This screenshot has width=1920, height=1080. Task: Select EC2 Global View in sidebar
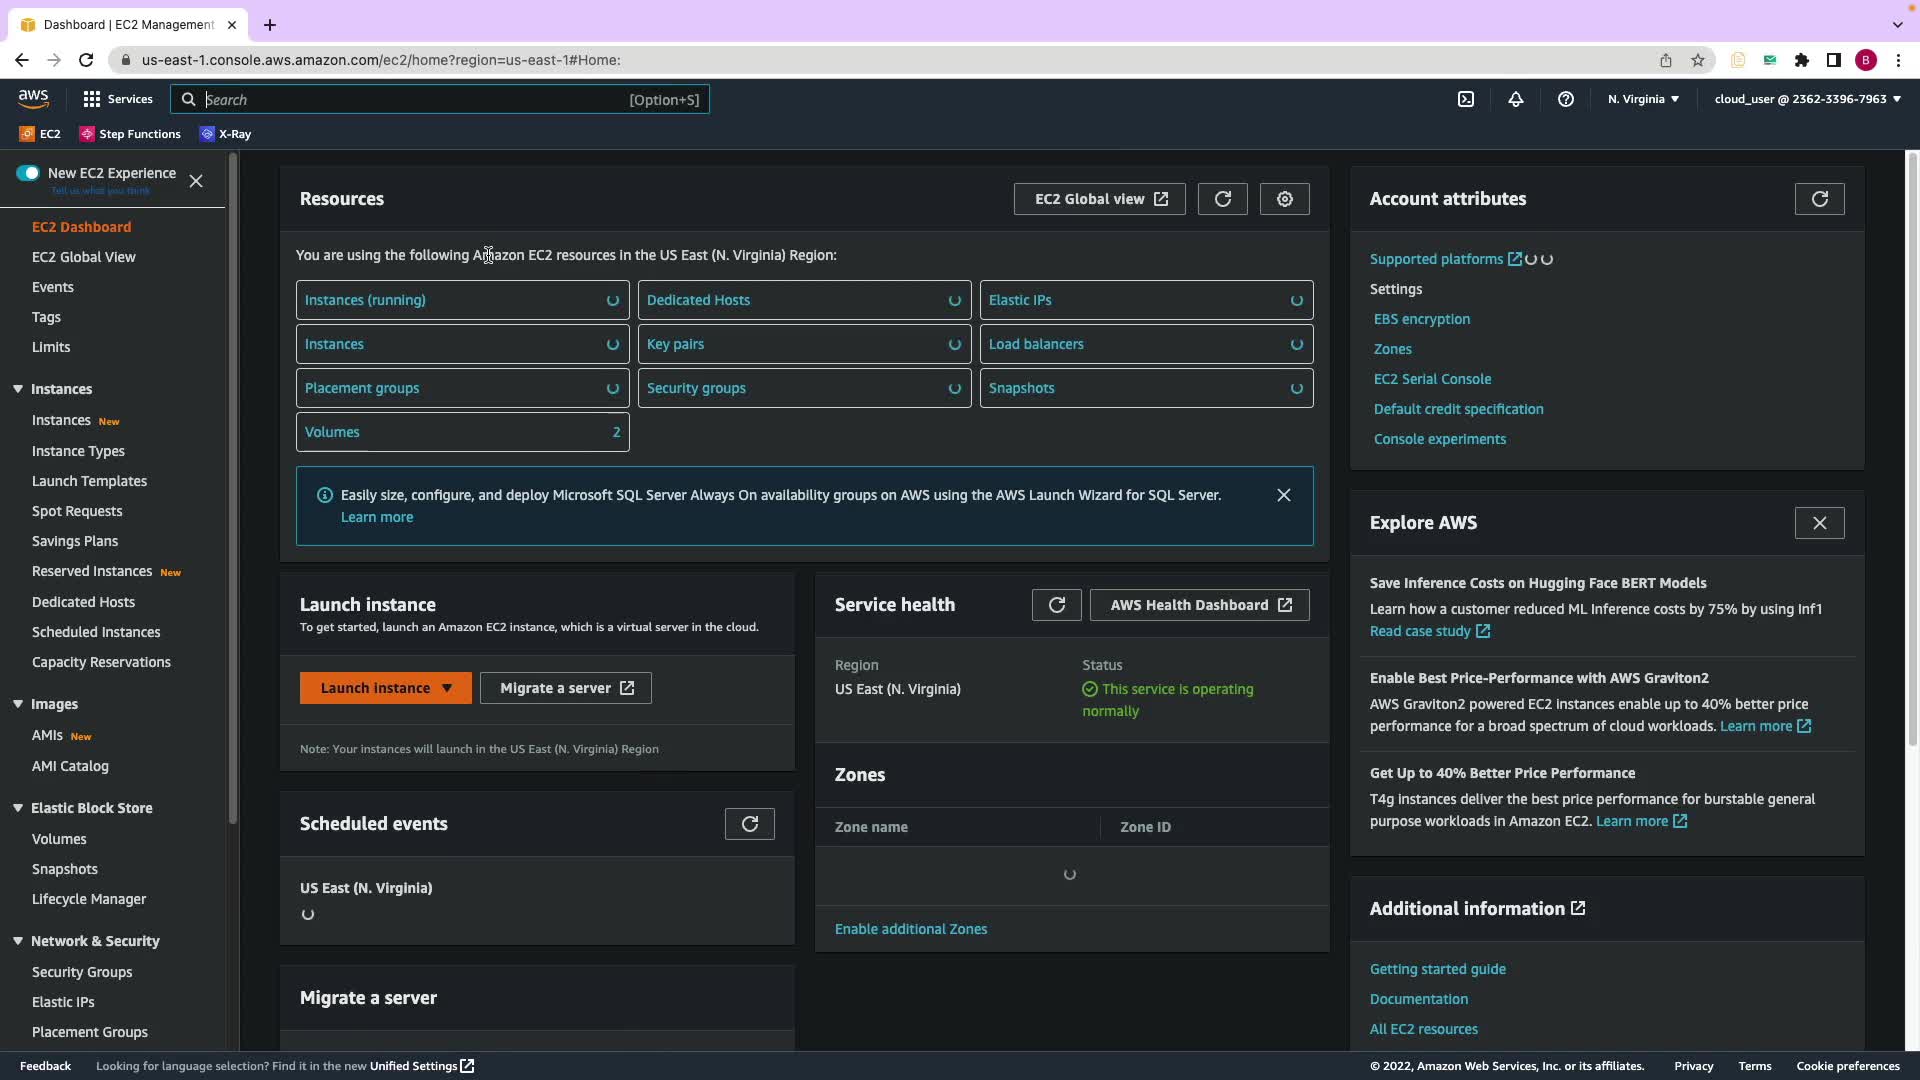click(x=83, y=257)
